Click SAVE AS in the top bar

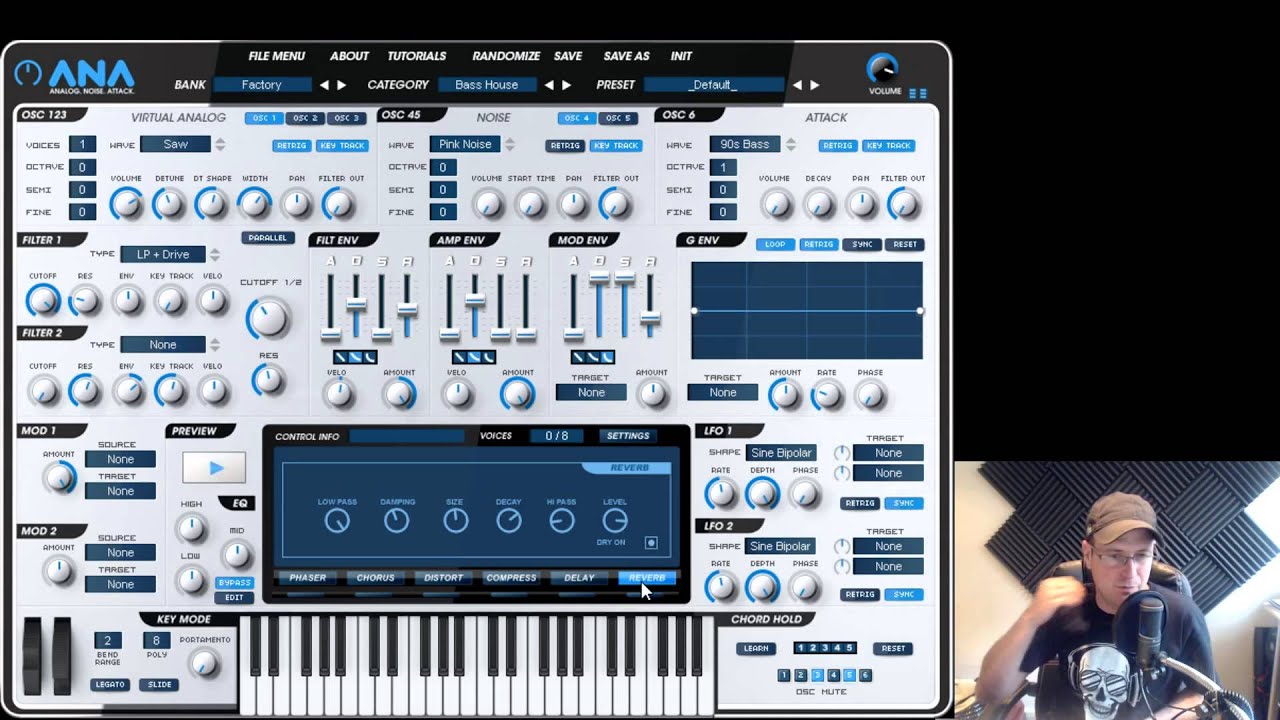(627, 56)
